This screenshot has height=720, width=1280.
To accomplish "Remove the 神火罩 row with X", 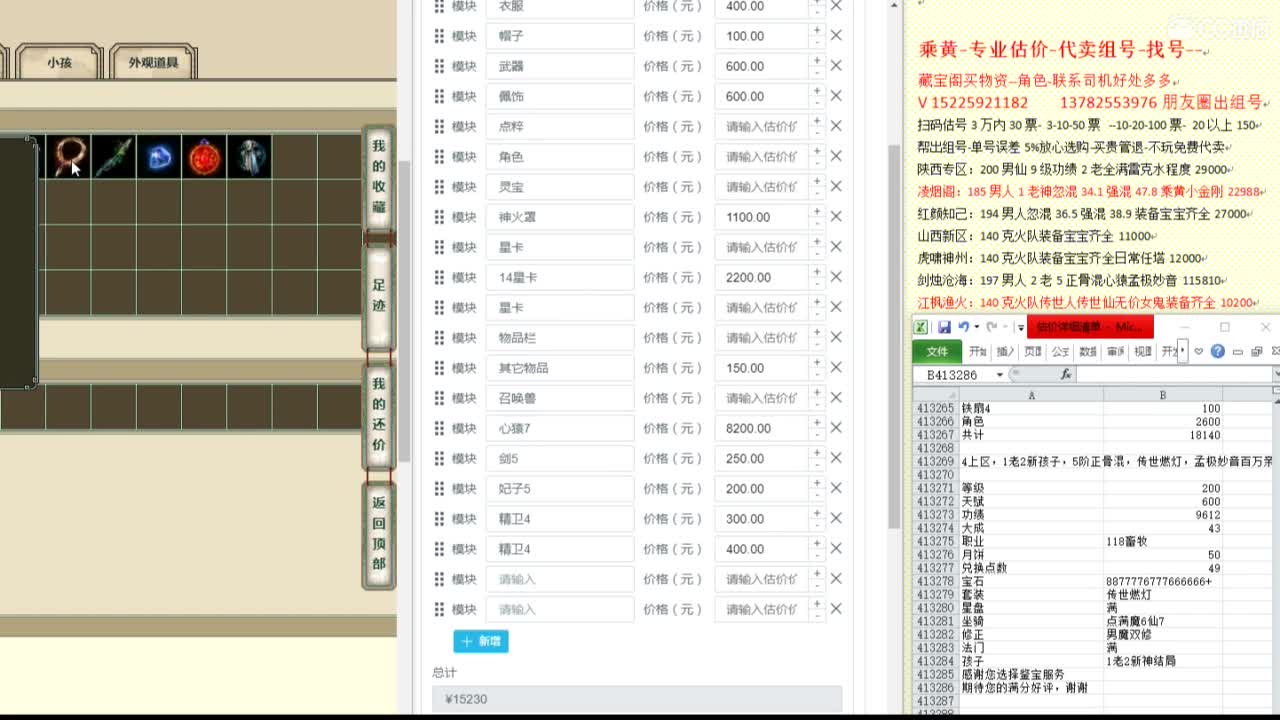I will point(836,217).
